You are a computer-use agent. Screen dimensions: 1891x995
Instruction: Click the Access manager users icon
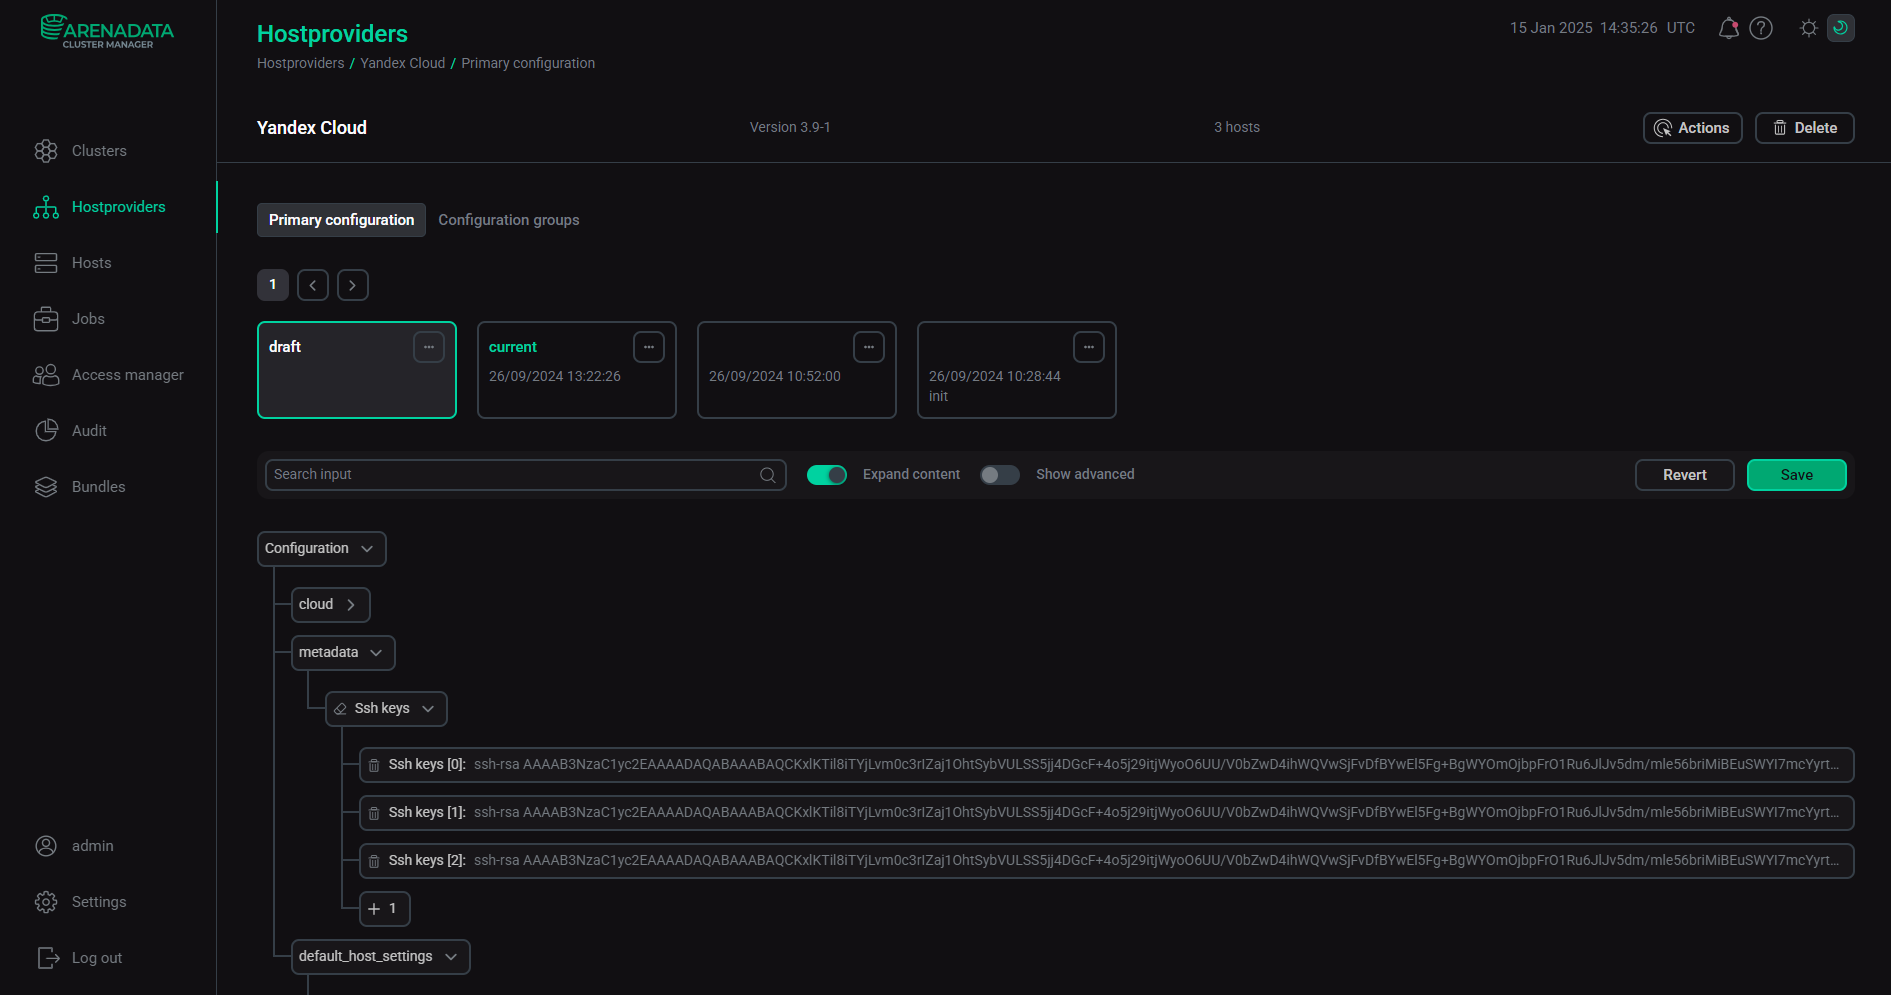[x=46, y=375]
